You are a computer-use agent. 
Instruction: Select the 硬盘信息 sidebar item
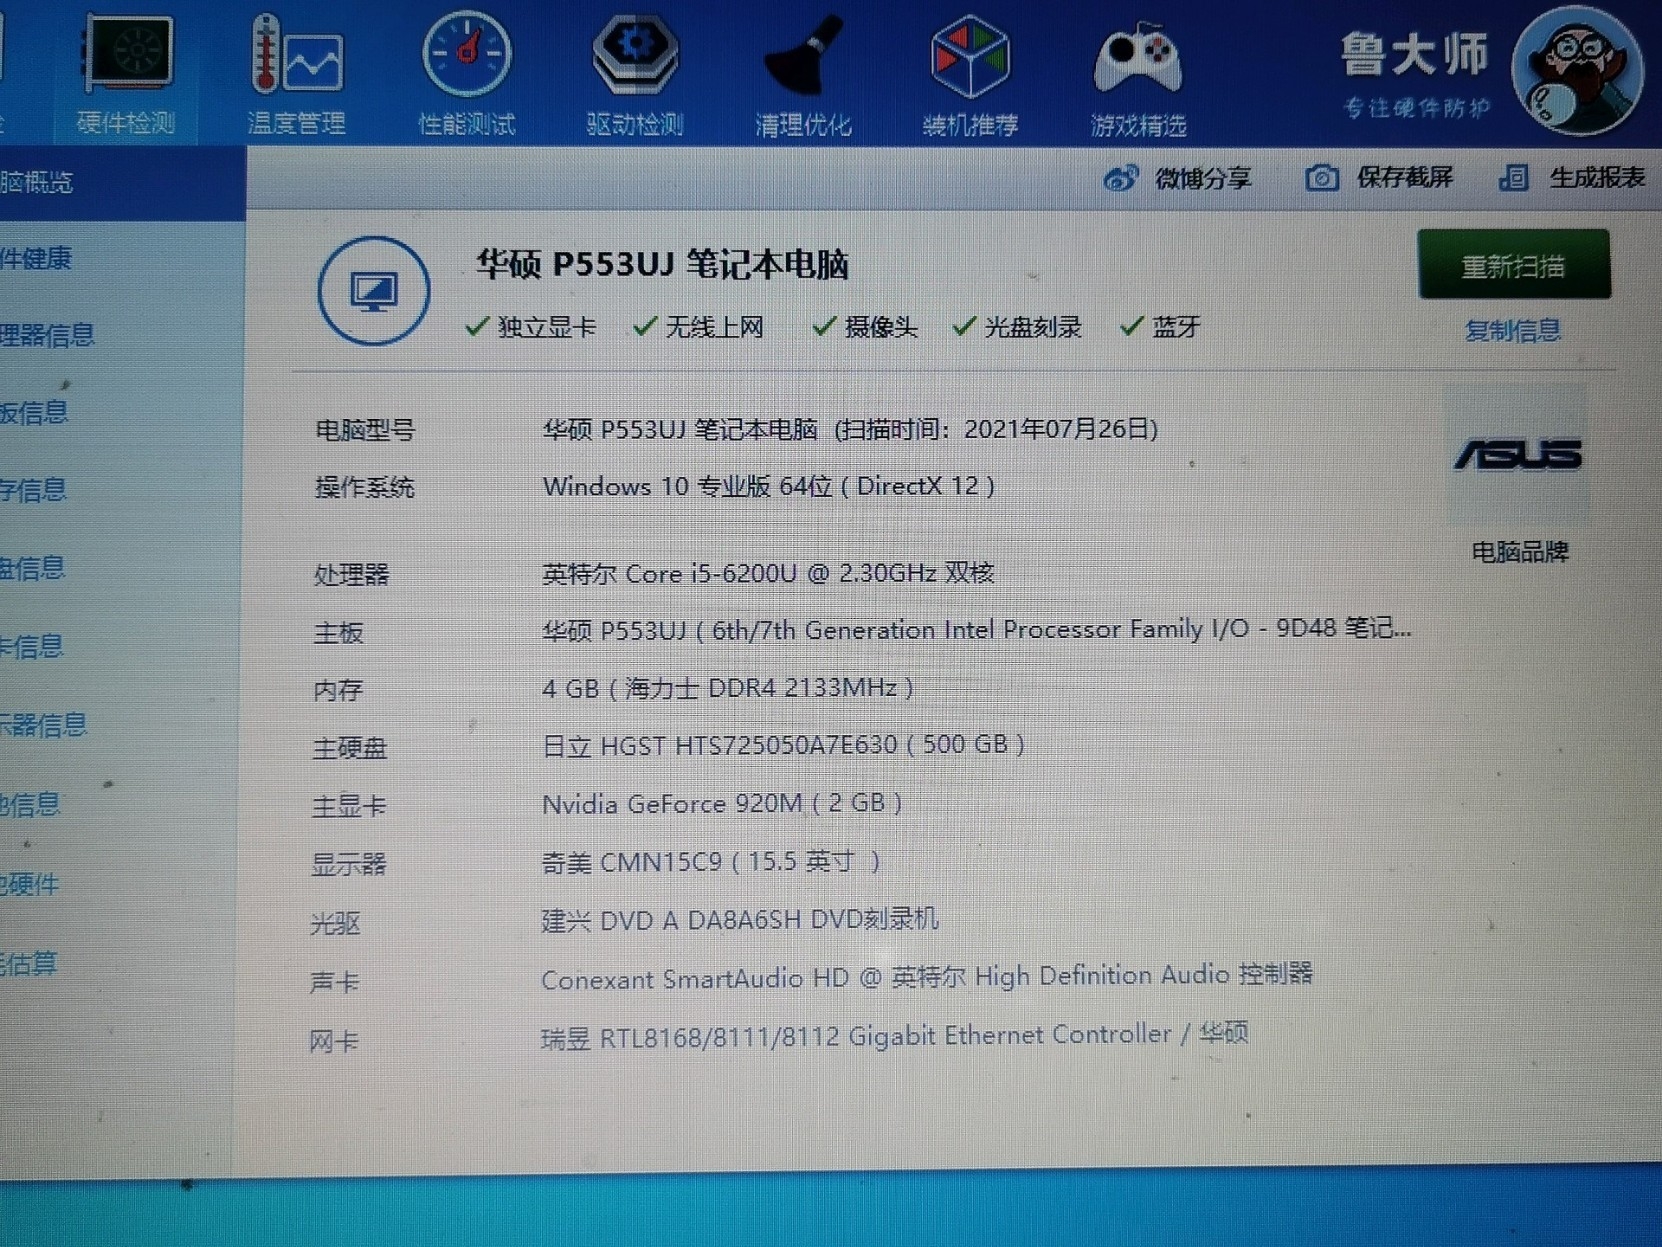32,568
